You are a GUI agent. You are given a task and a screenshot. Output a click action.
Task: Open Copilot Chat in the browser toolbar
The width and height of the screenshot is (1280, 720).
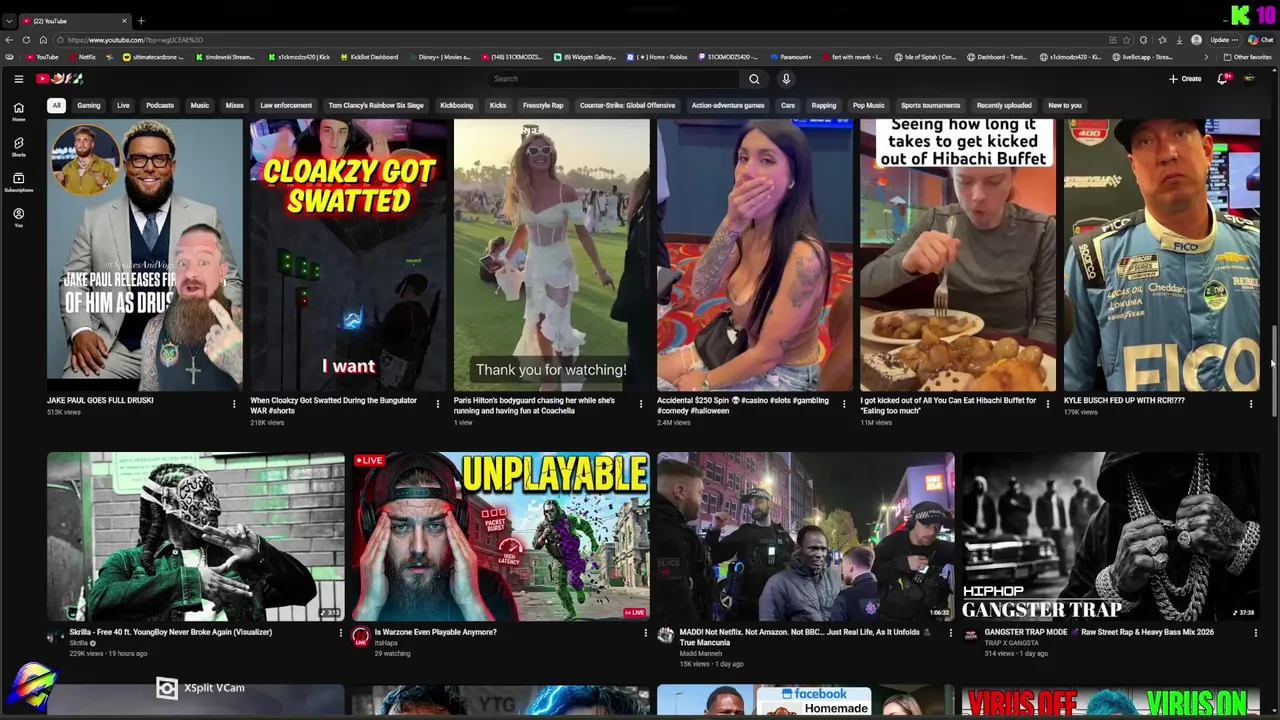point(1260,40)
